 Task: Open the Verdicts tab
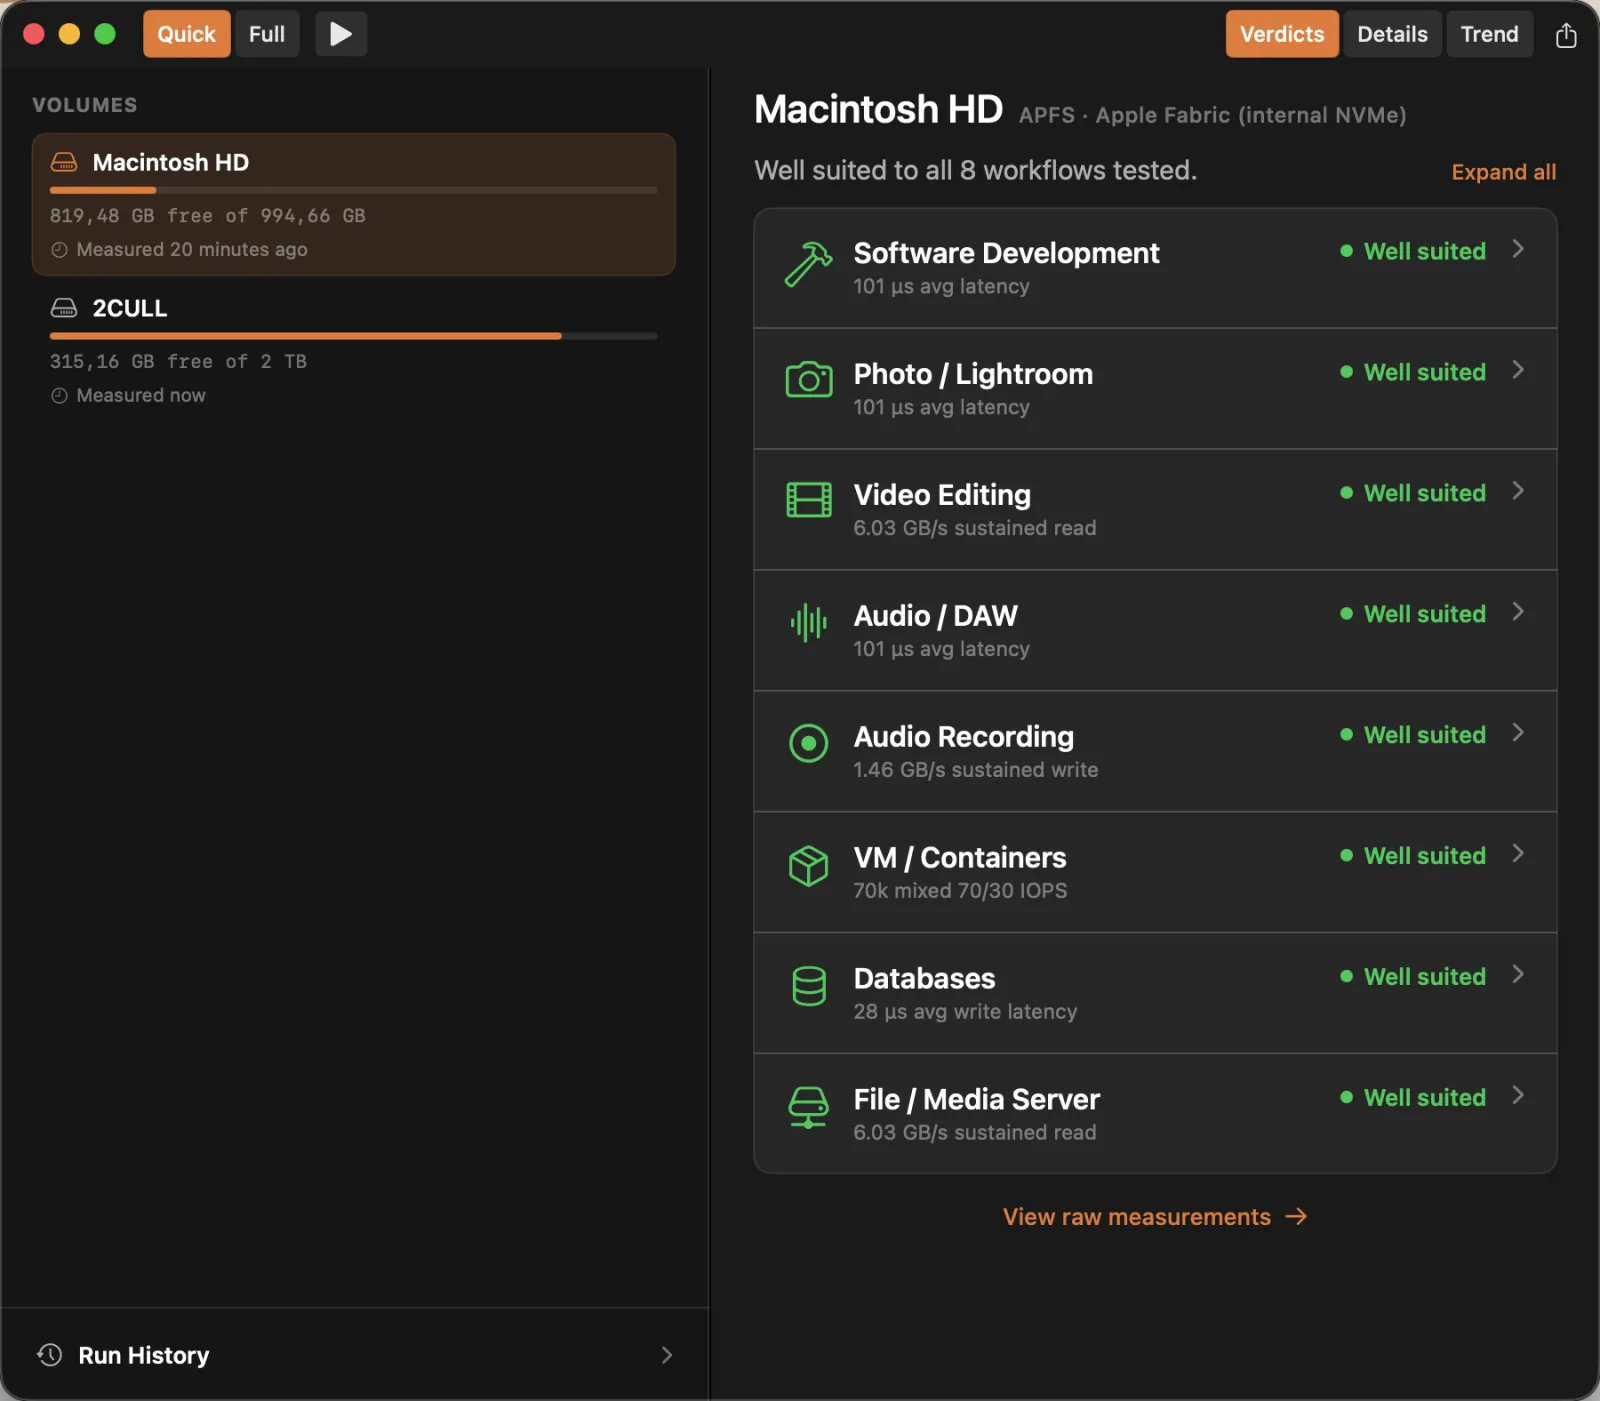1282,34
